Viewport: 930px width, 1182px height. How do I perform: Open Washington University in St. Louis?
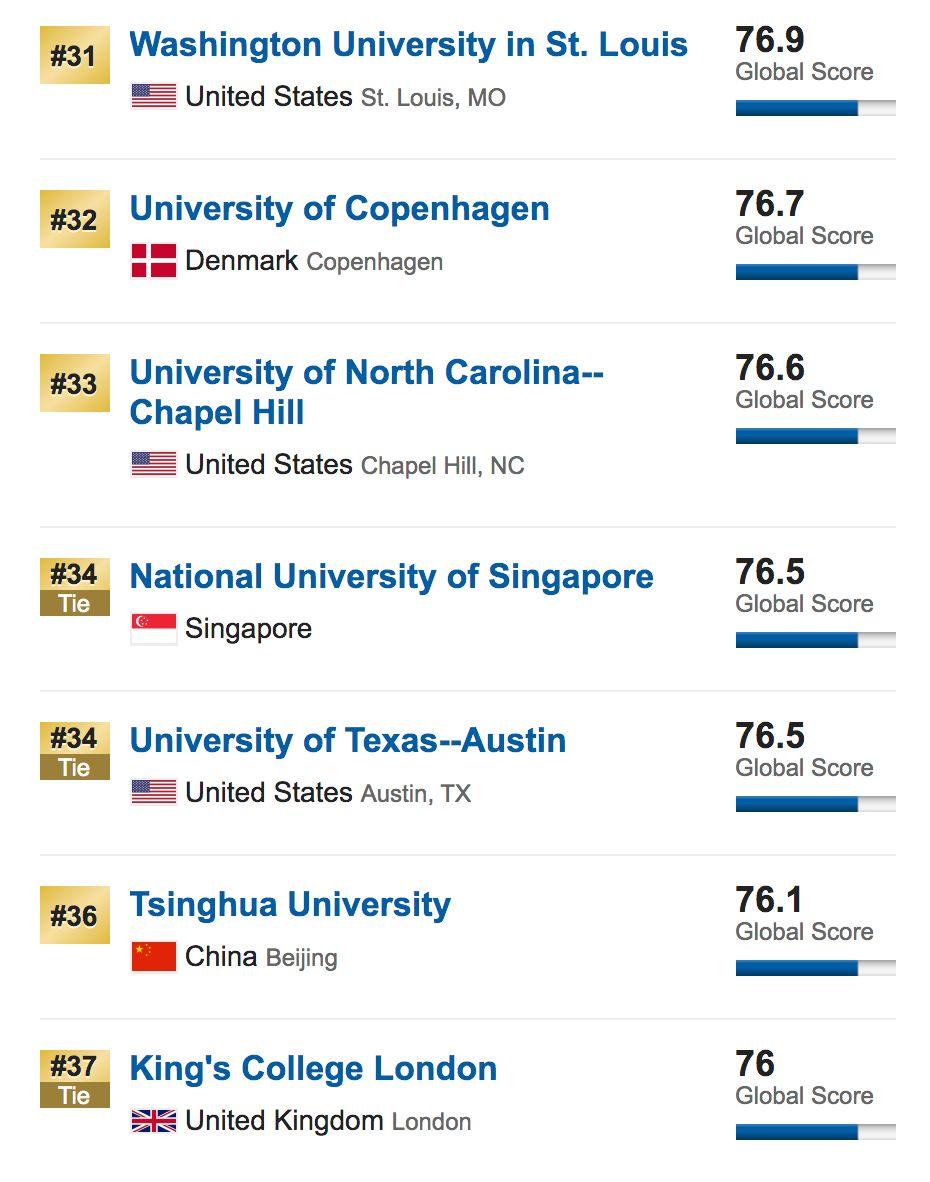tap(408, 45)
